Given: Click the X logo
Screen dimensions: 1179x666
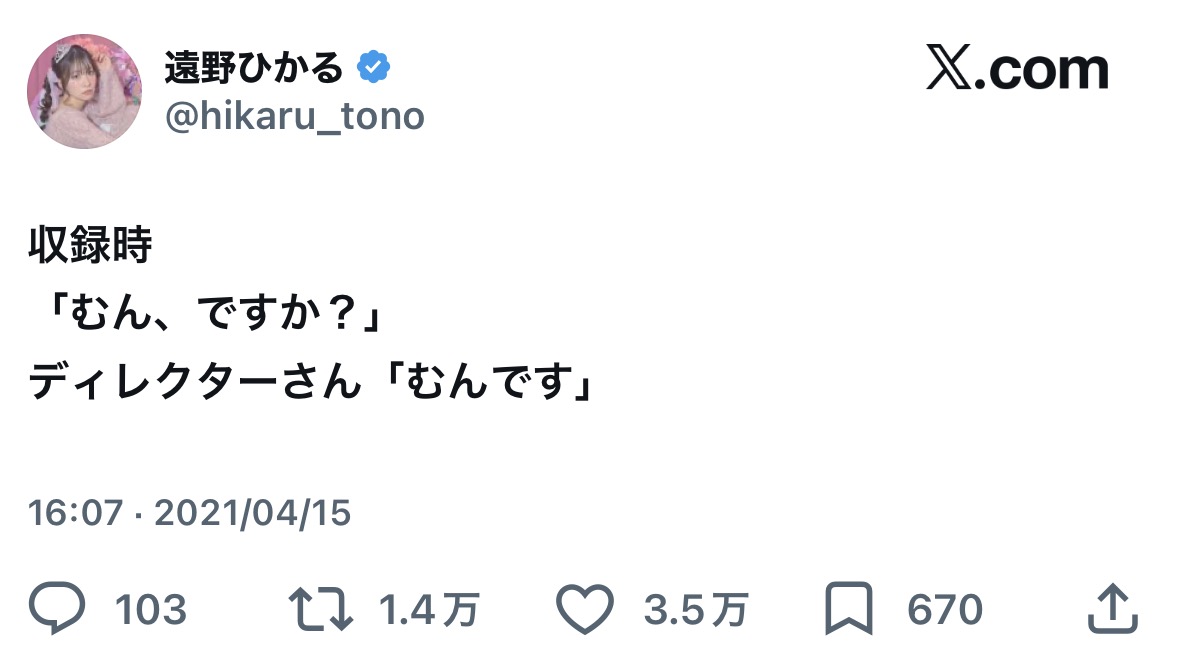Looking at the screenshot, I should point(950,71).
